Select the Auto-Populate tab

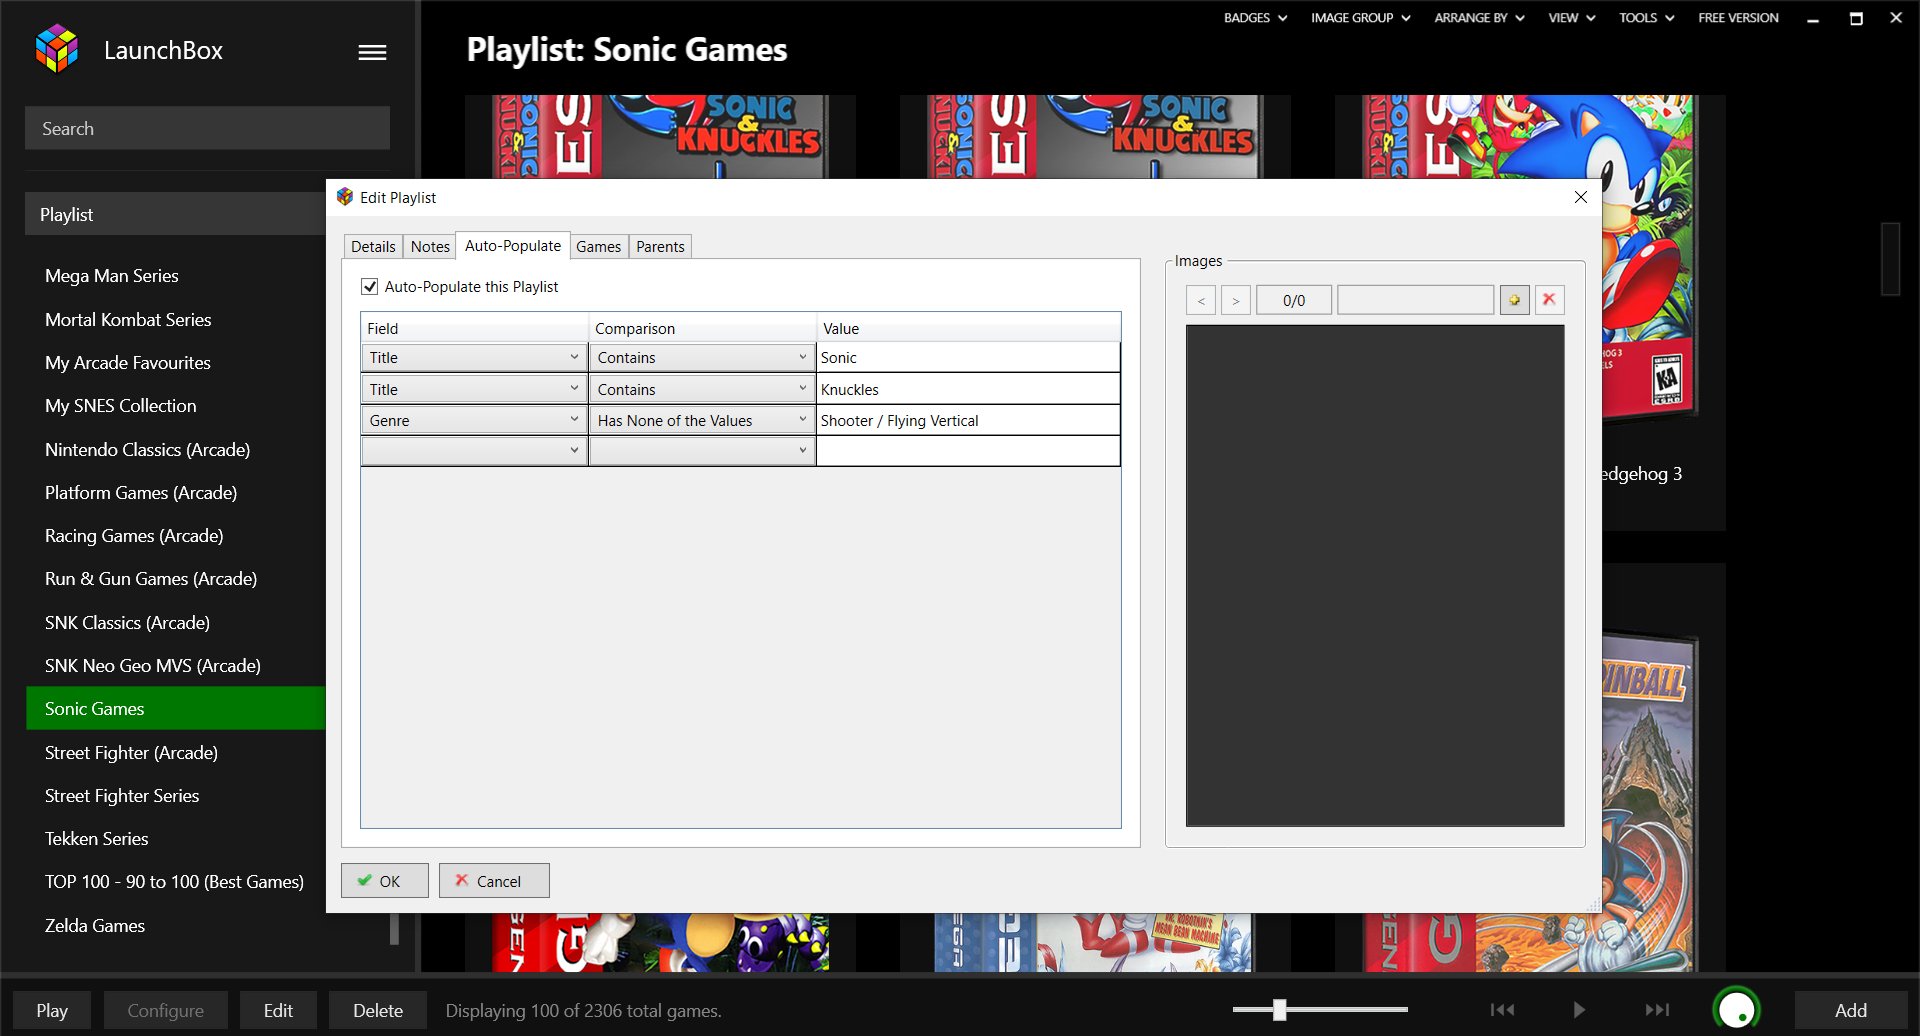pyautogui.click(x=513, y=246)
